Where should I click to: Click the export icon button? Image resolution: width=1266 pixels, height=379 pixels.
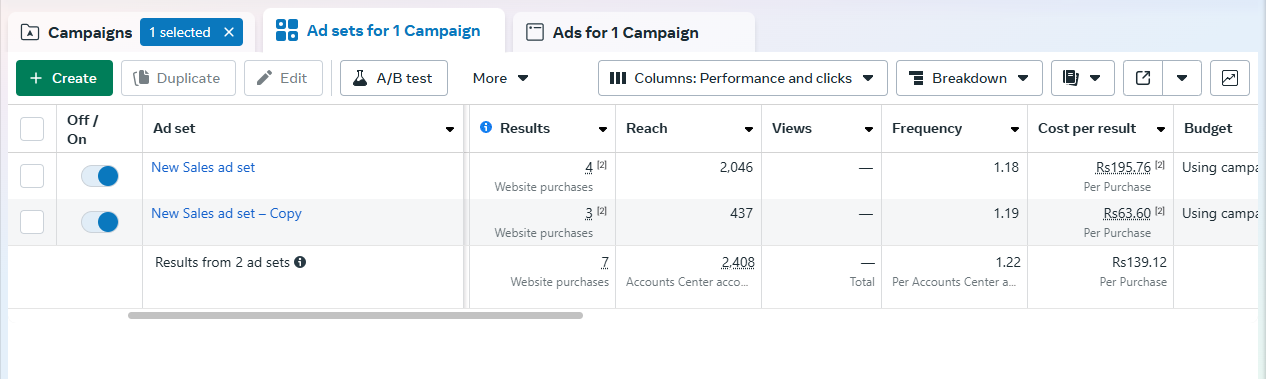(x=1143, y=78)
